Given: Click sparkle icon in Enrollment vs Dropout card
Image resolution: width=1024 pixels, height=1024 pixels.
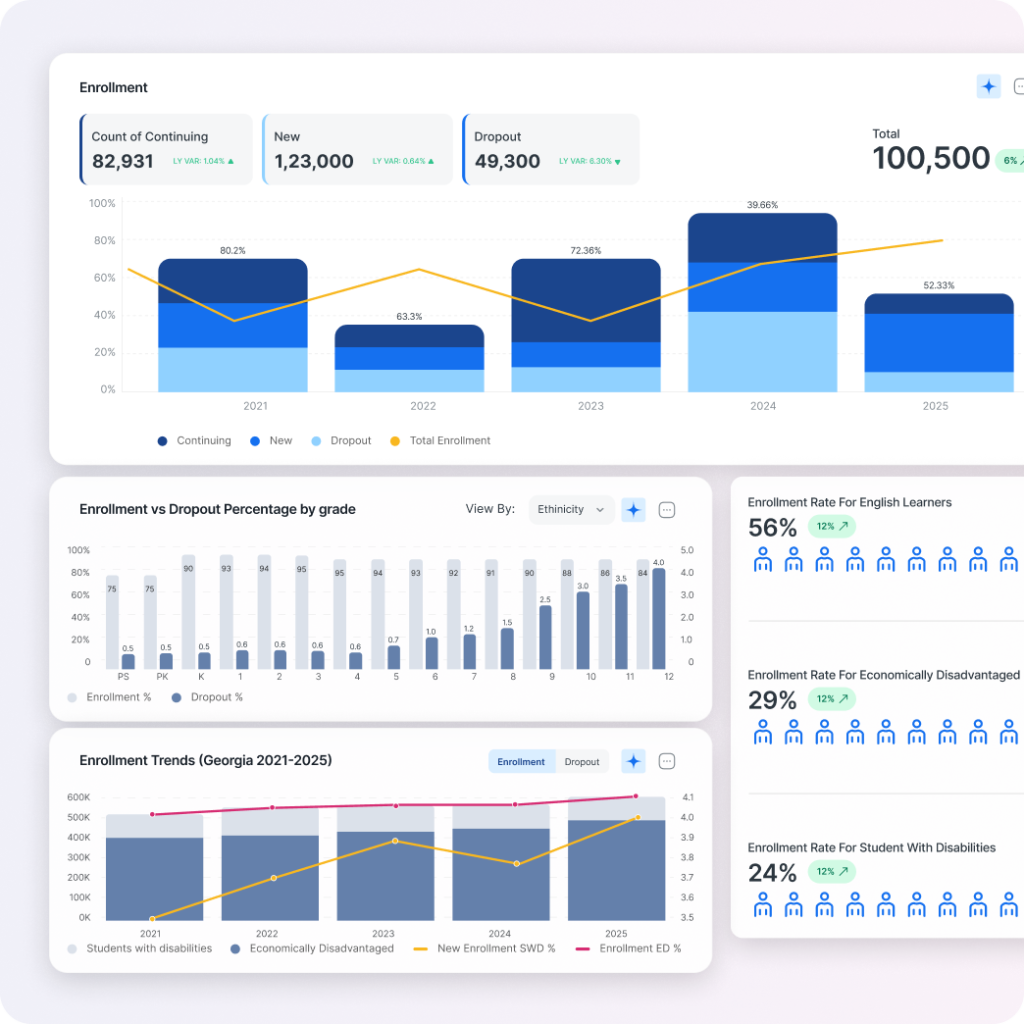Looking at the screenshot, I should click(x=633, y=510).
